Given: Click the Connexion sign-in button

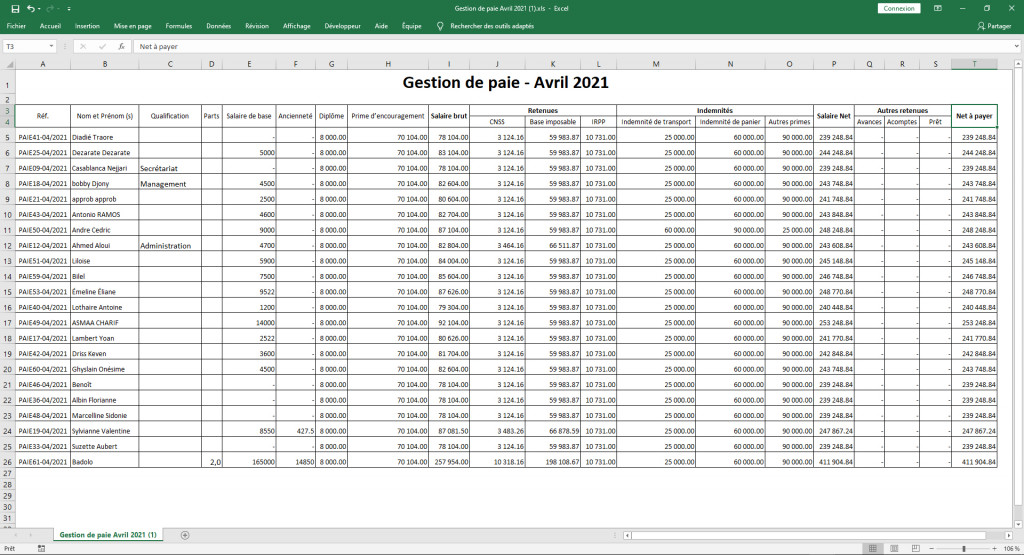Looking at the screenshot, I should (x=899, y=8).
